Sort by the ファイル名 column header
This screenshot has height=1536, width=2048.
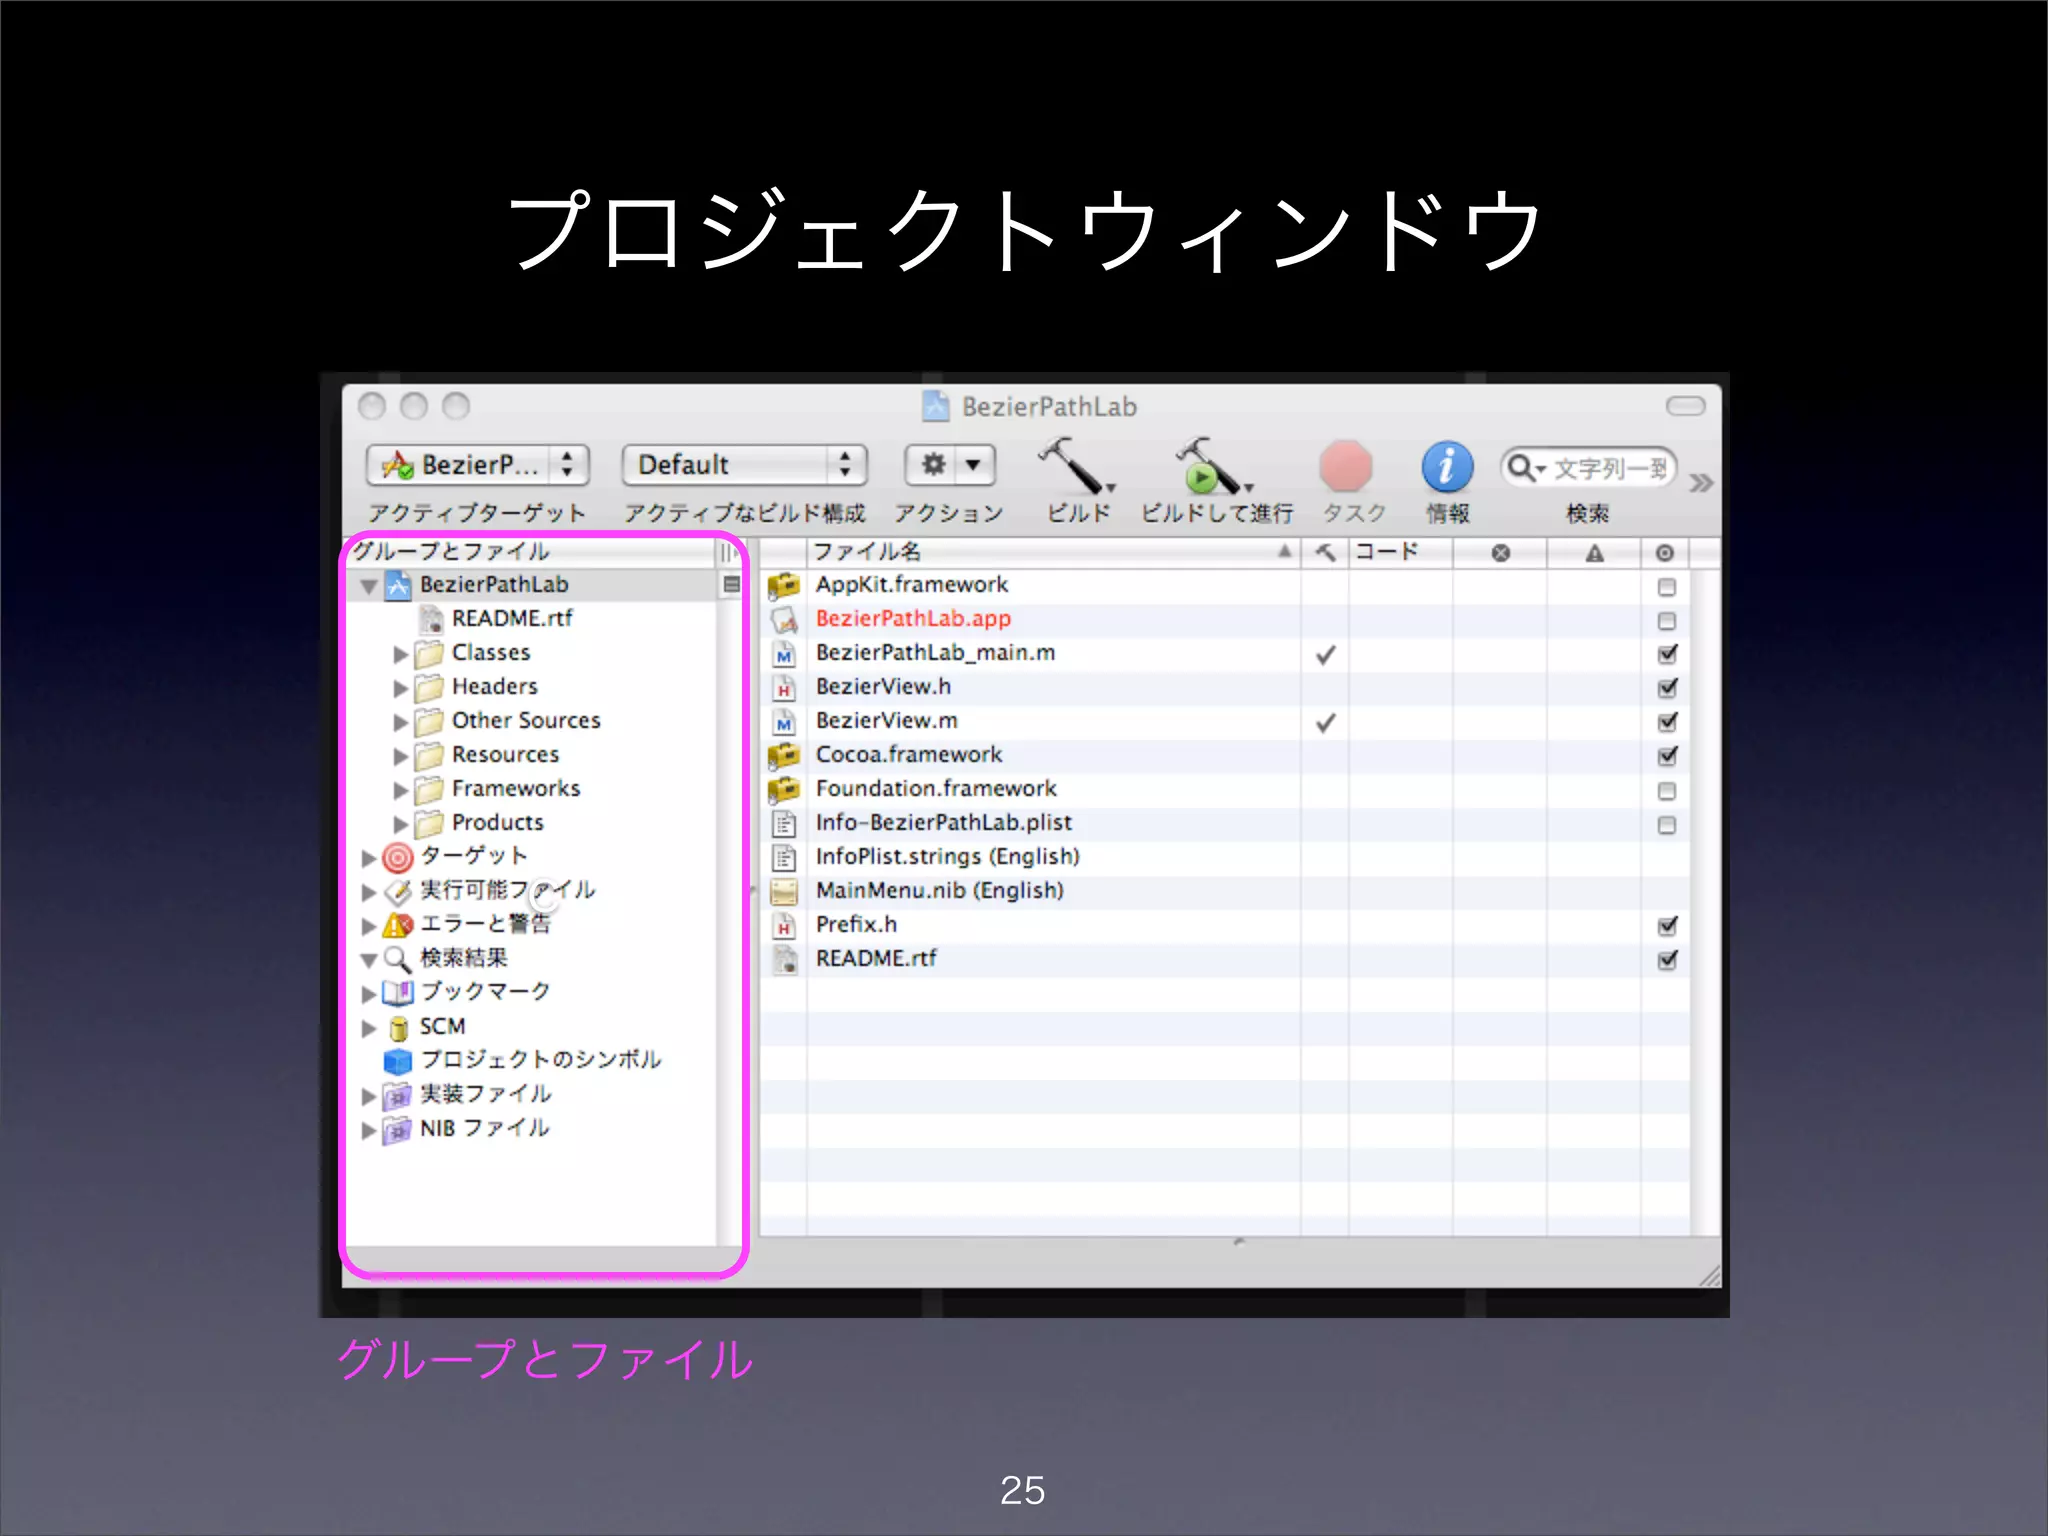point(1053,552)
